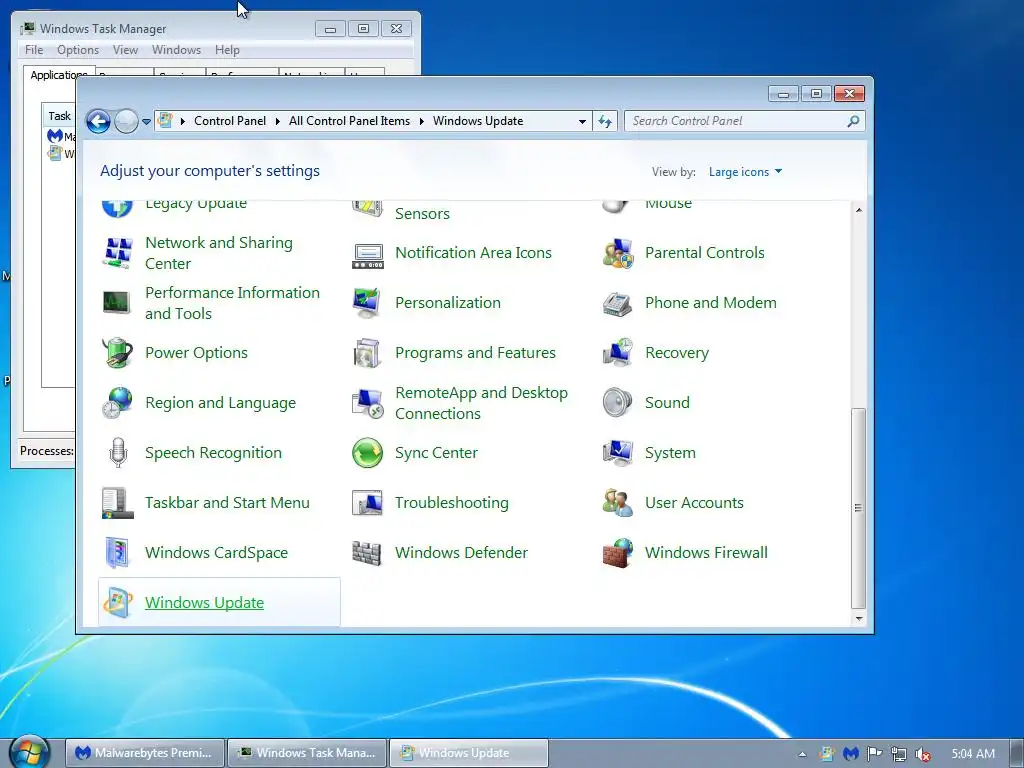Click the scrollbar down arrow
Image resolution: width=1024 pixels, height=768 pixels.
[859, 618]
